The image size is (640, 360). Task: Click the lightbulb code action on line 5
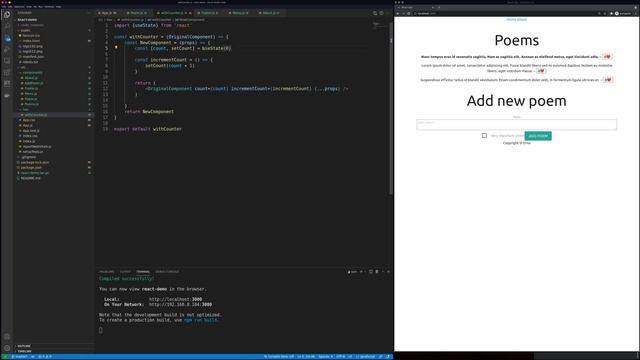click(116, 48)
